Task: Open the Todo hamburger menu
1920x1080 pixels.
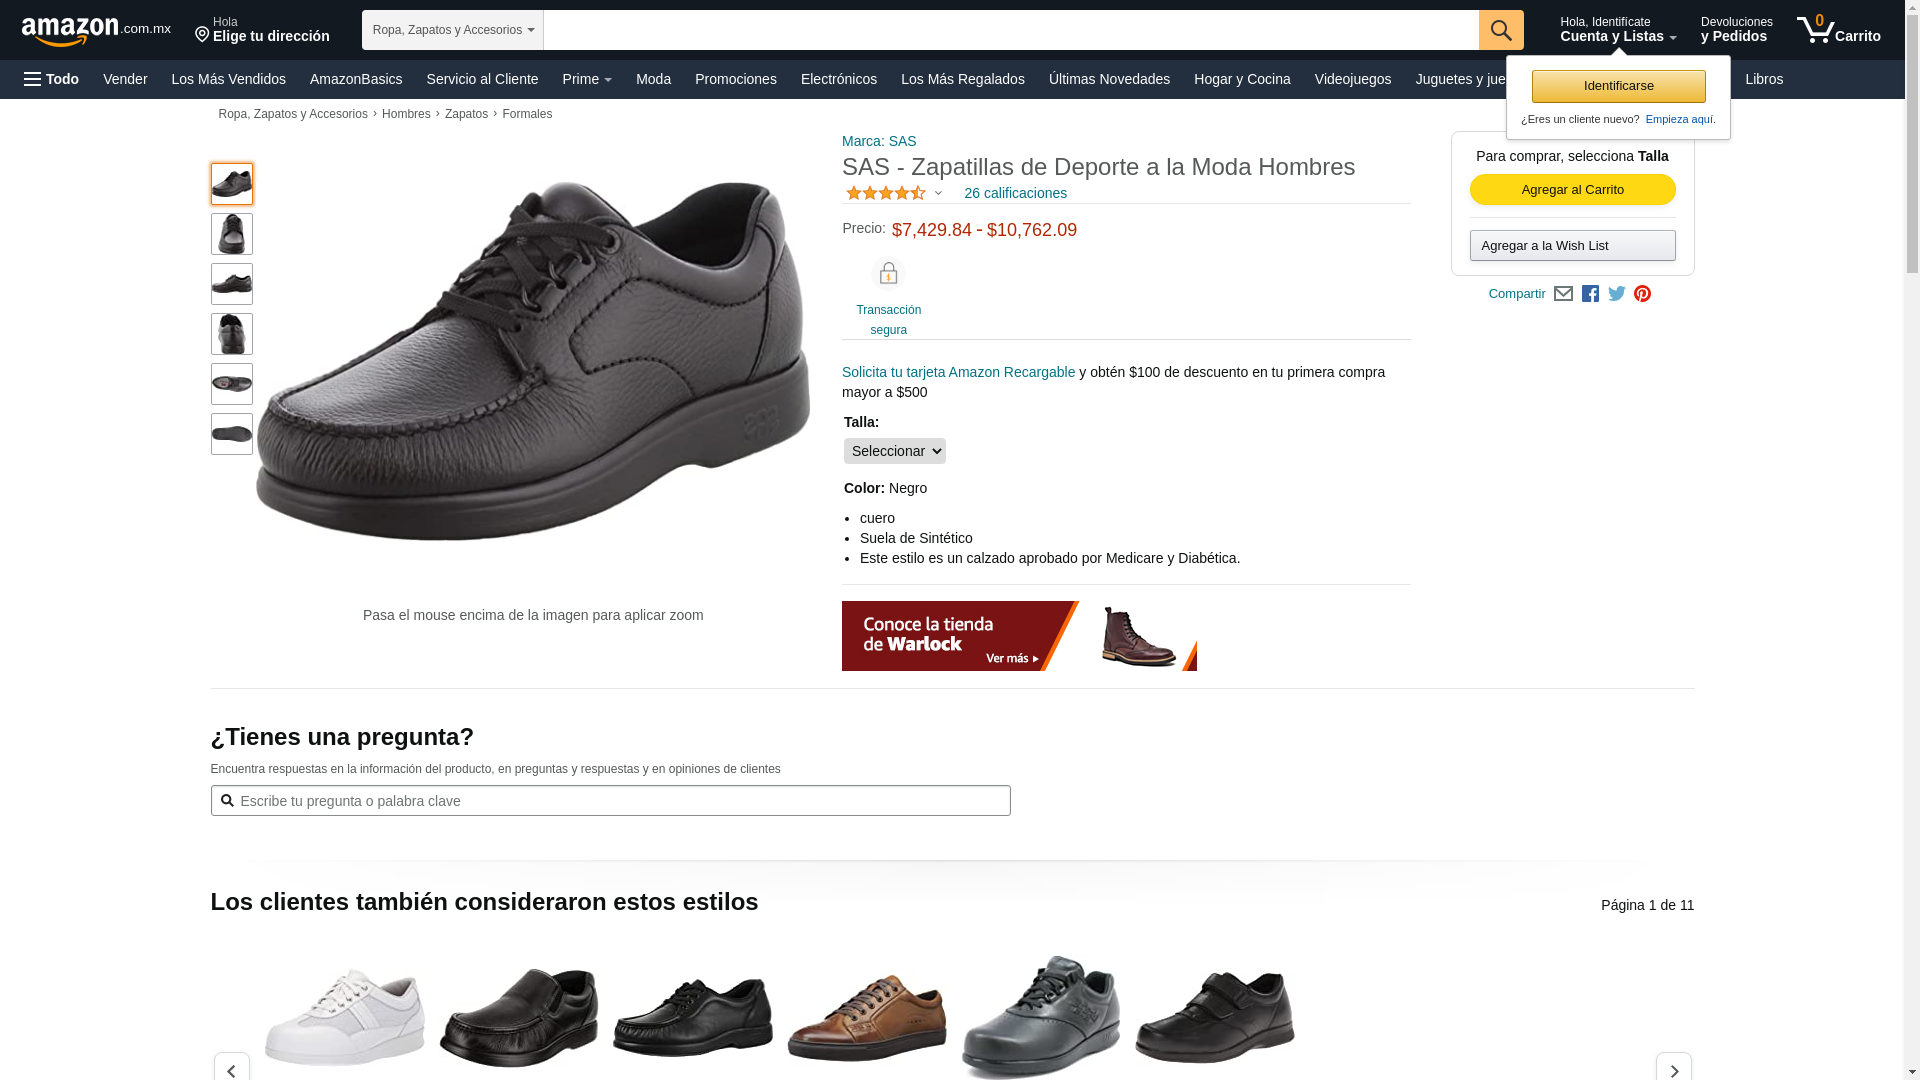Action: 51,79
